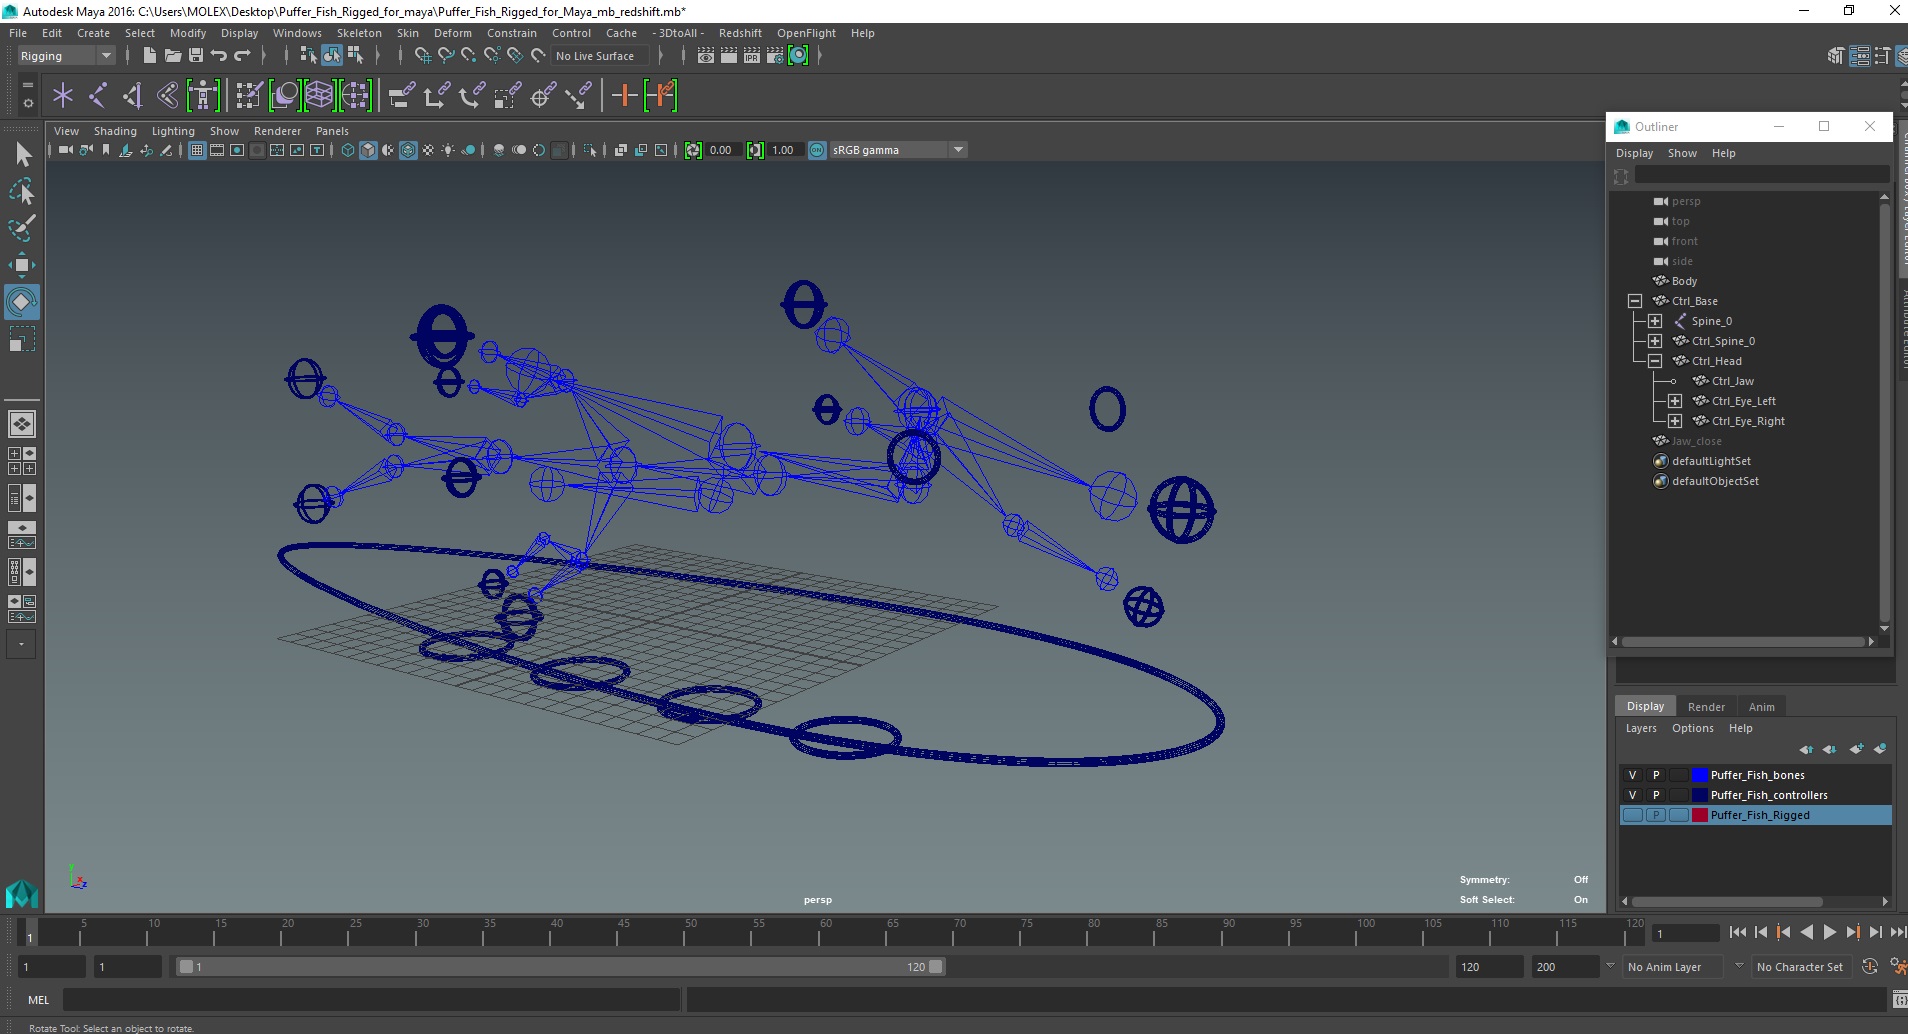
Task: Click the Set Key shelf icon
Action: point(625,96)
